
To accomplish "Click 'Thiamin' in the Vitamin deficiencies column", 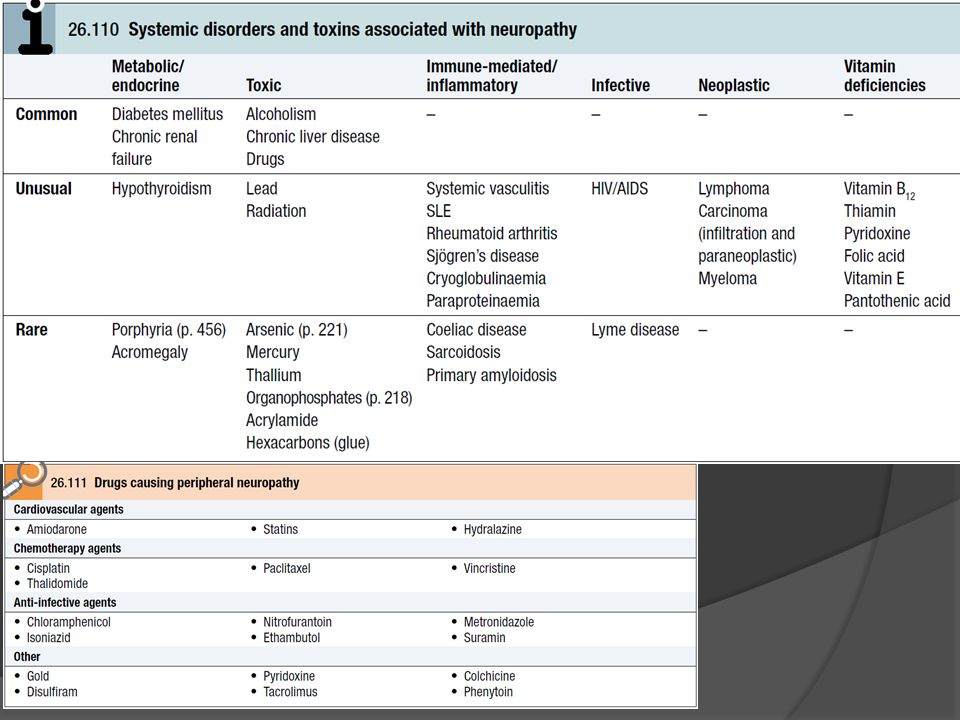I will pos(869,211).
